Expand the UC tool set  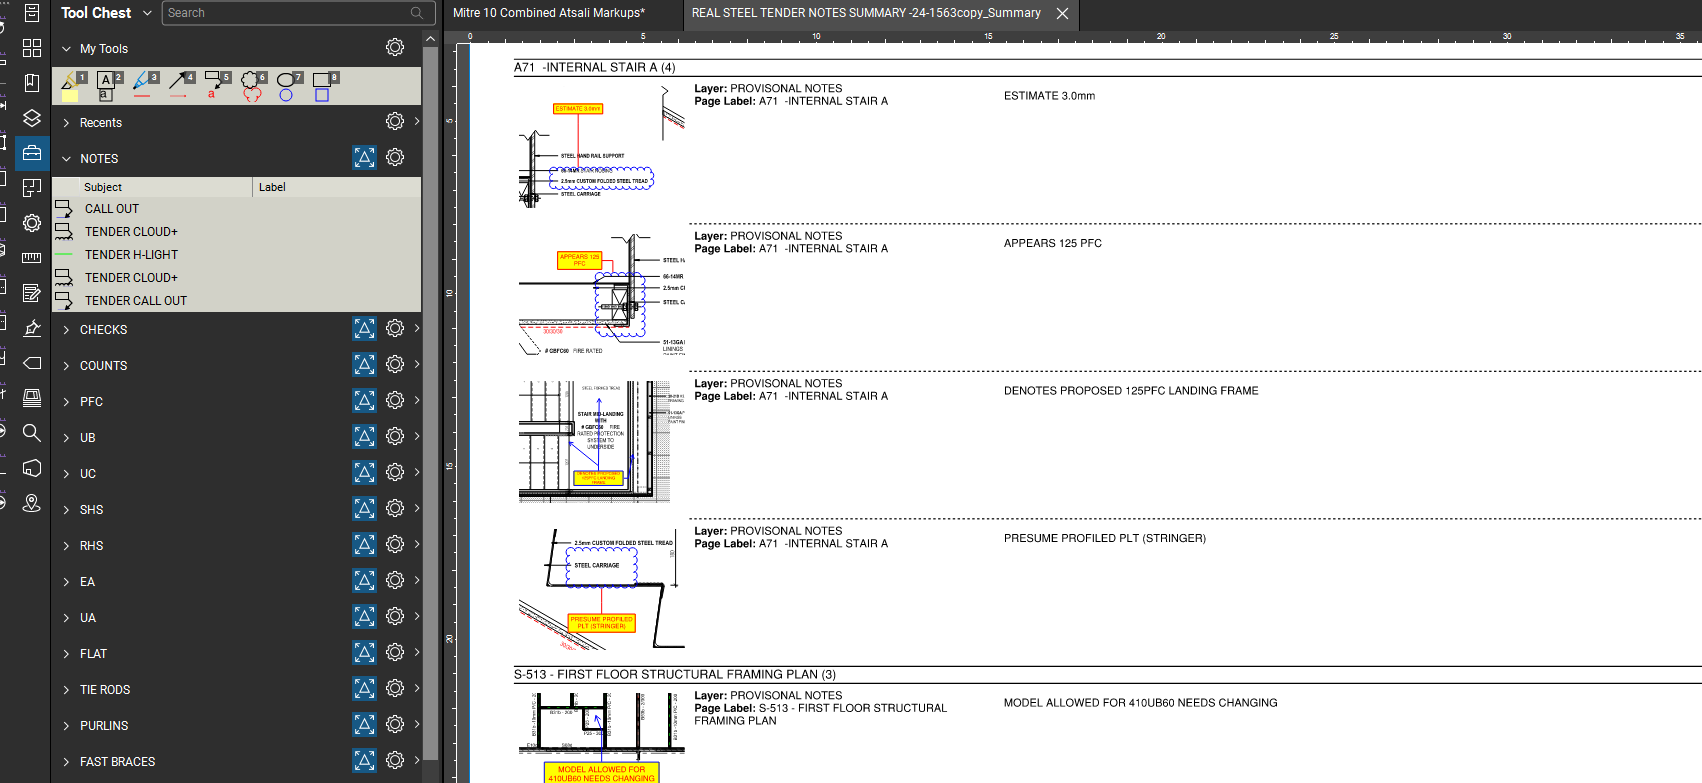(66, 473)
